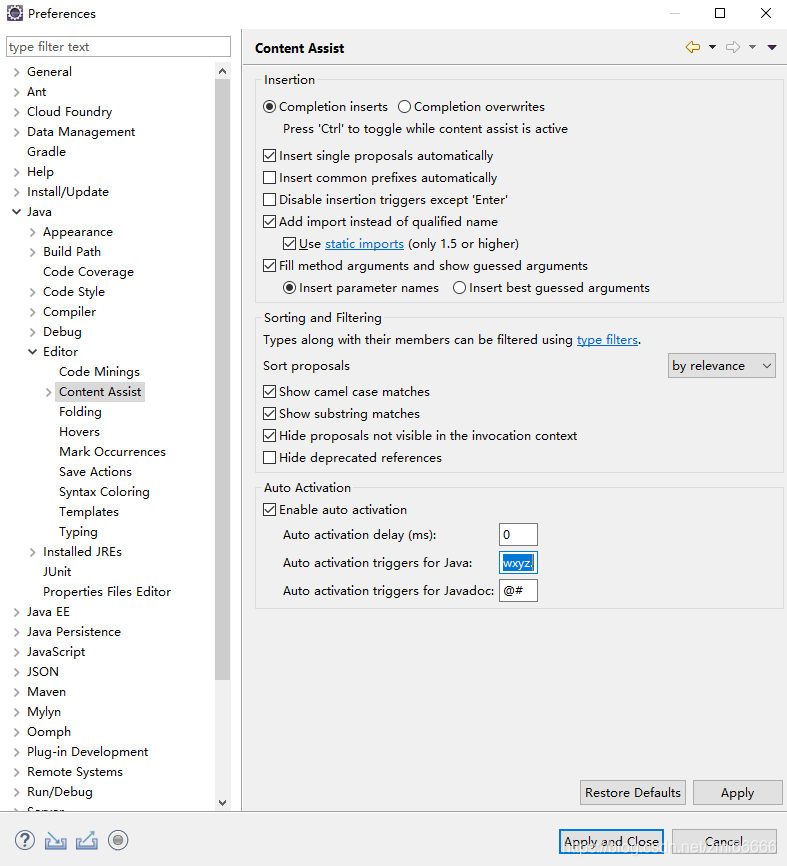Enable Disable insertion triggers except Enter
Image resolution: width=787 pixels, height=866 pixels.
click(270, 199)
